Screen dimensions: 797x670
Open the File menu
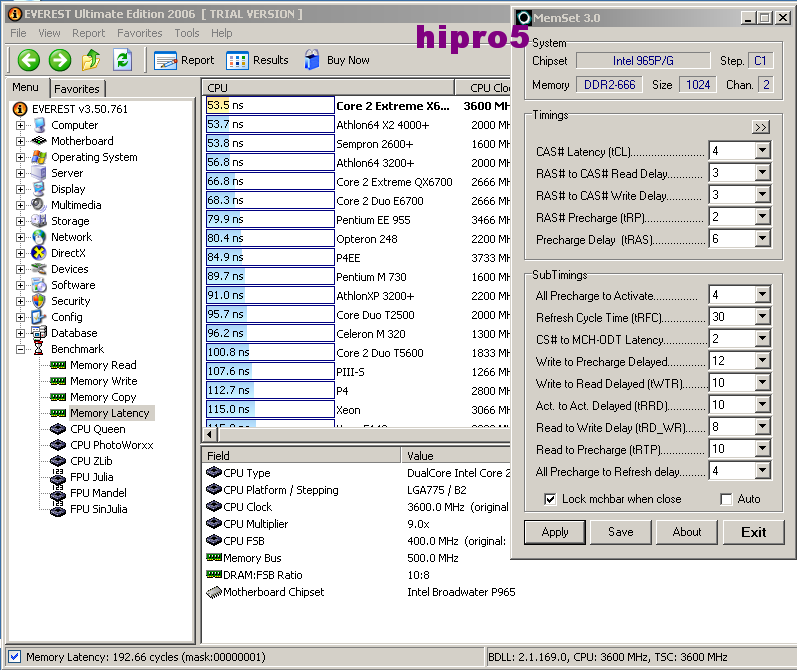[18, 33]
